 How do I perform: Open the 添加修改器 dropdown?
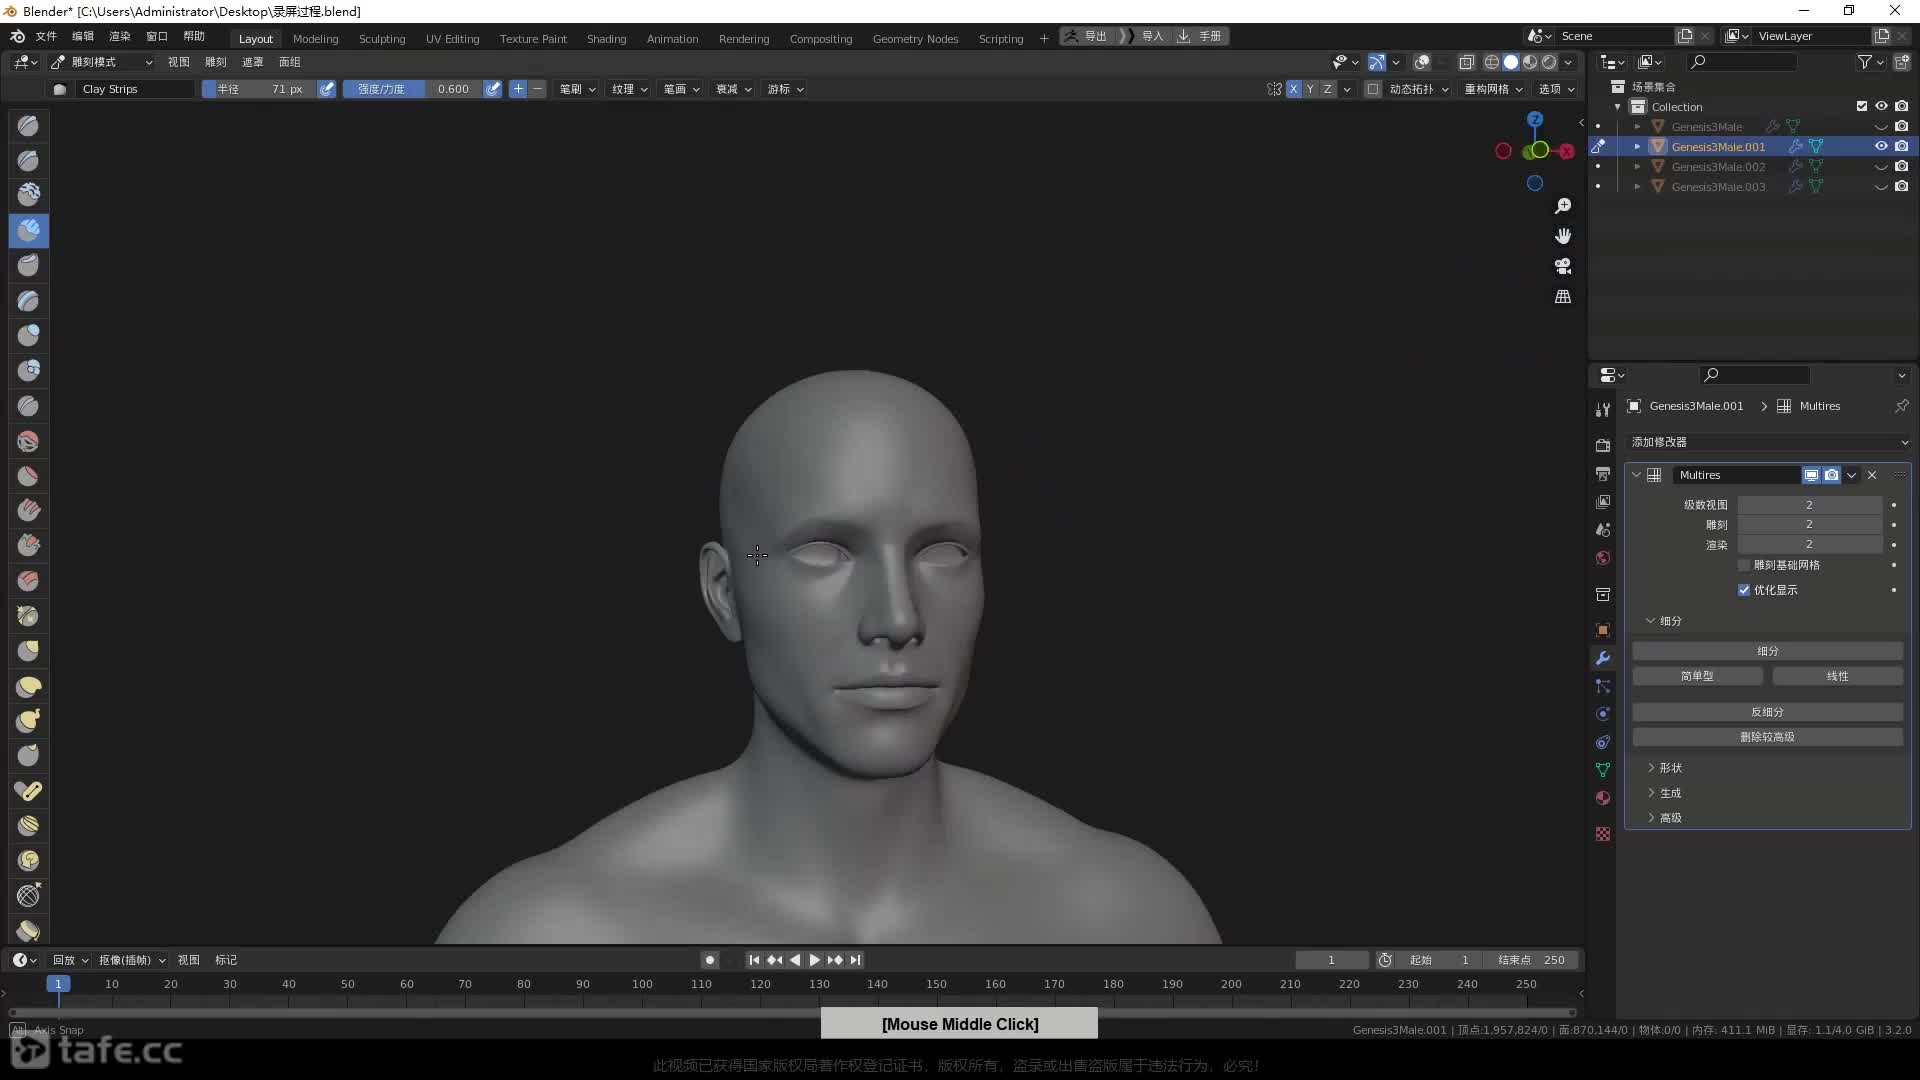pyautogui.click(x=1769, y=442)
